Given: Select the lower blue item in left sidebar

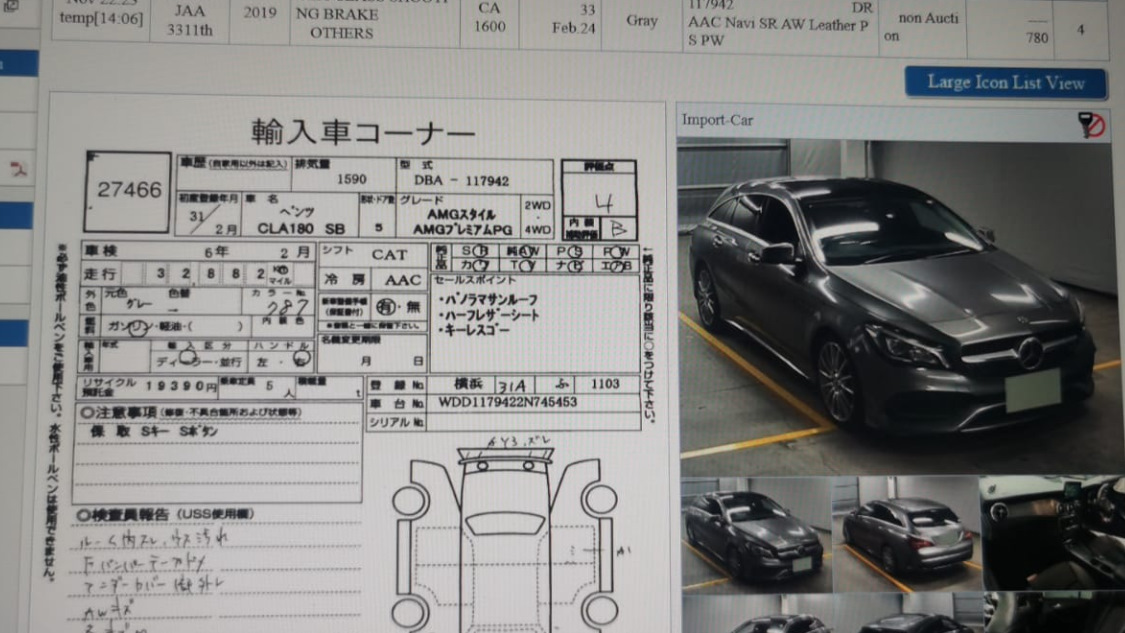Looking at the screenshot, I should (x=14, y=334).
